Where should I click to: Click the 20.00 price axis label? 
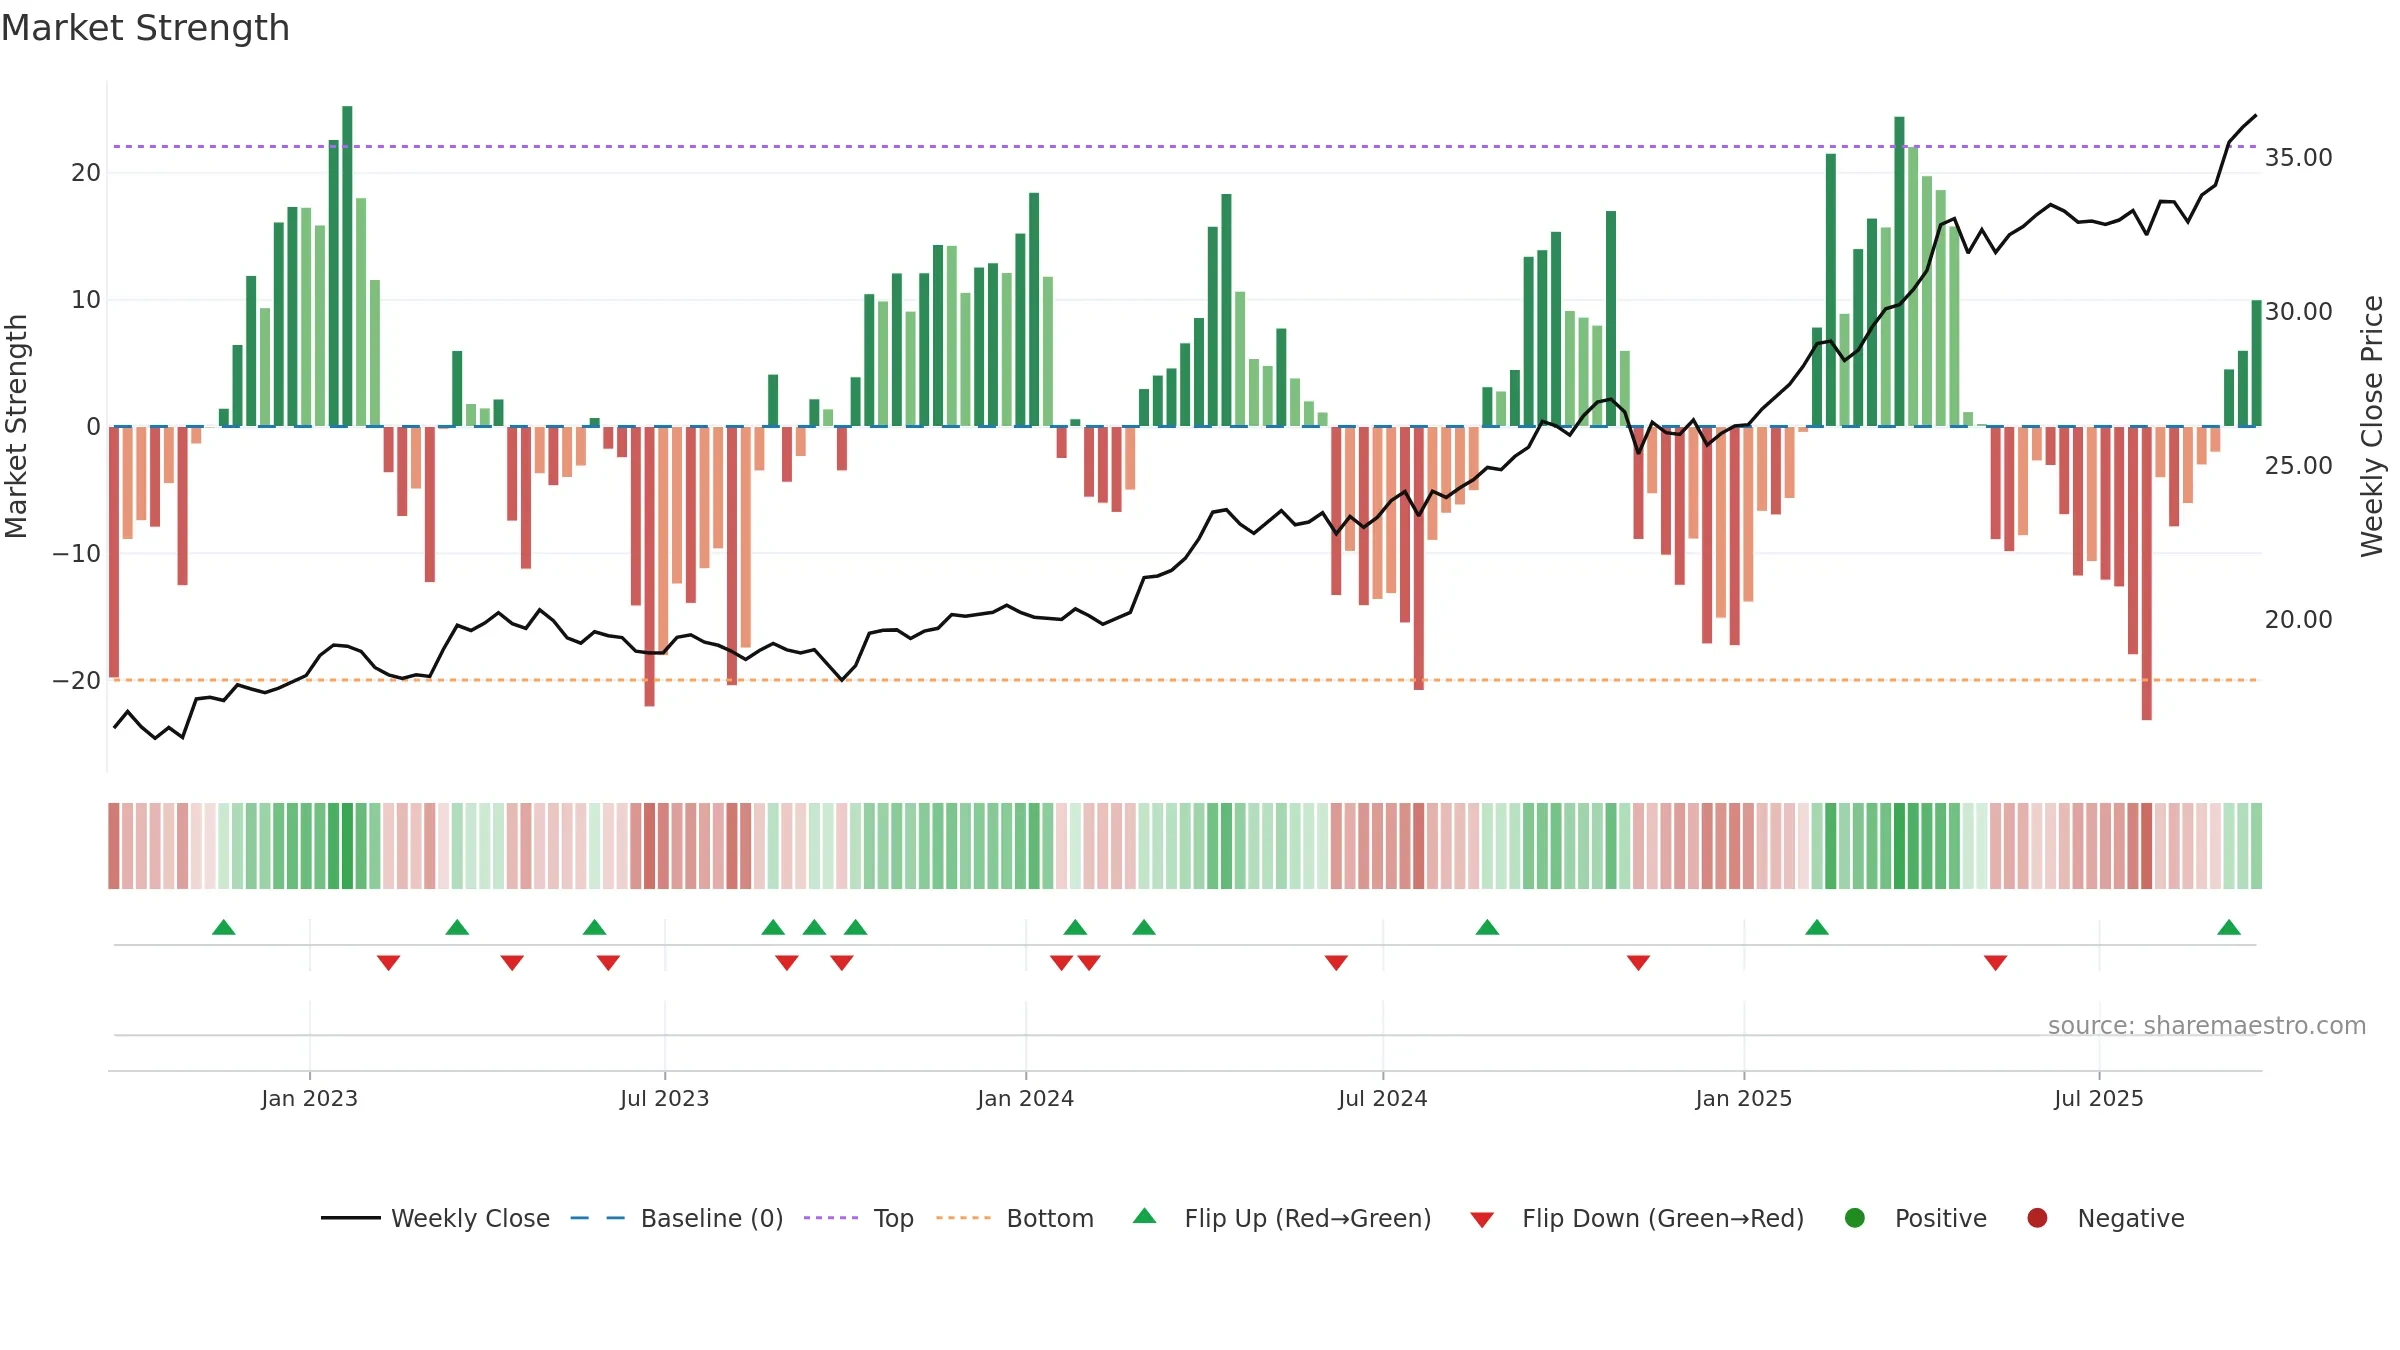pos(2298,620)
